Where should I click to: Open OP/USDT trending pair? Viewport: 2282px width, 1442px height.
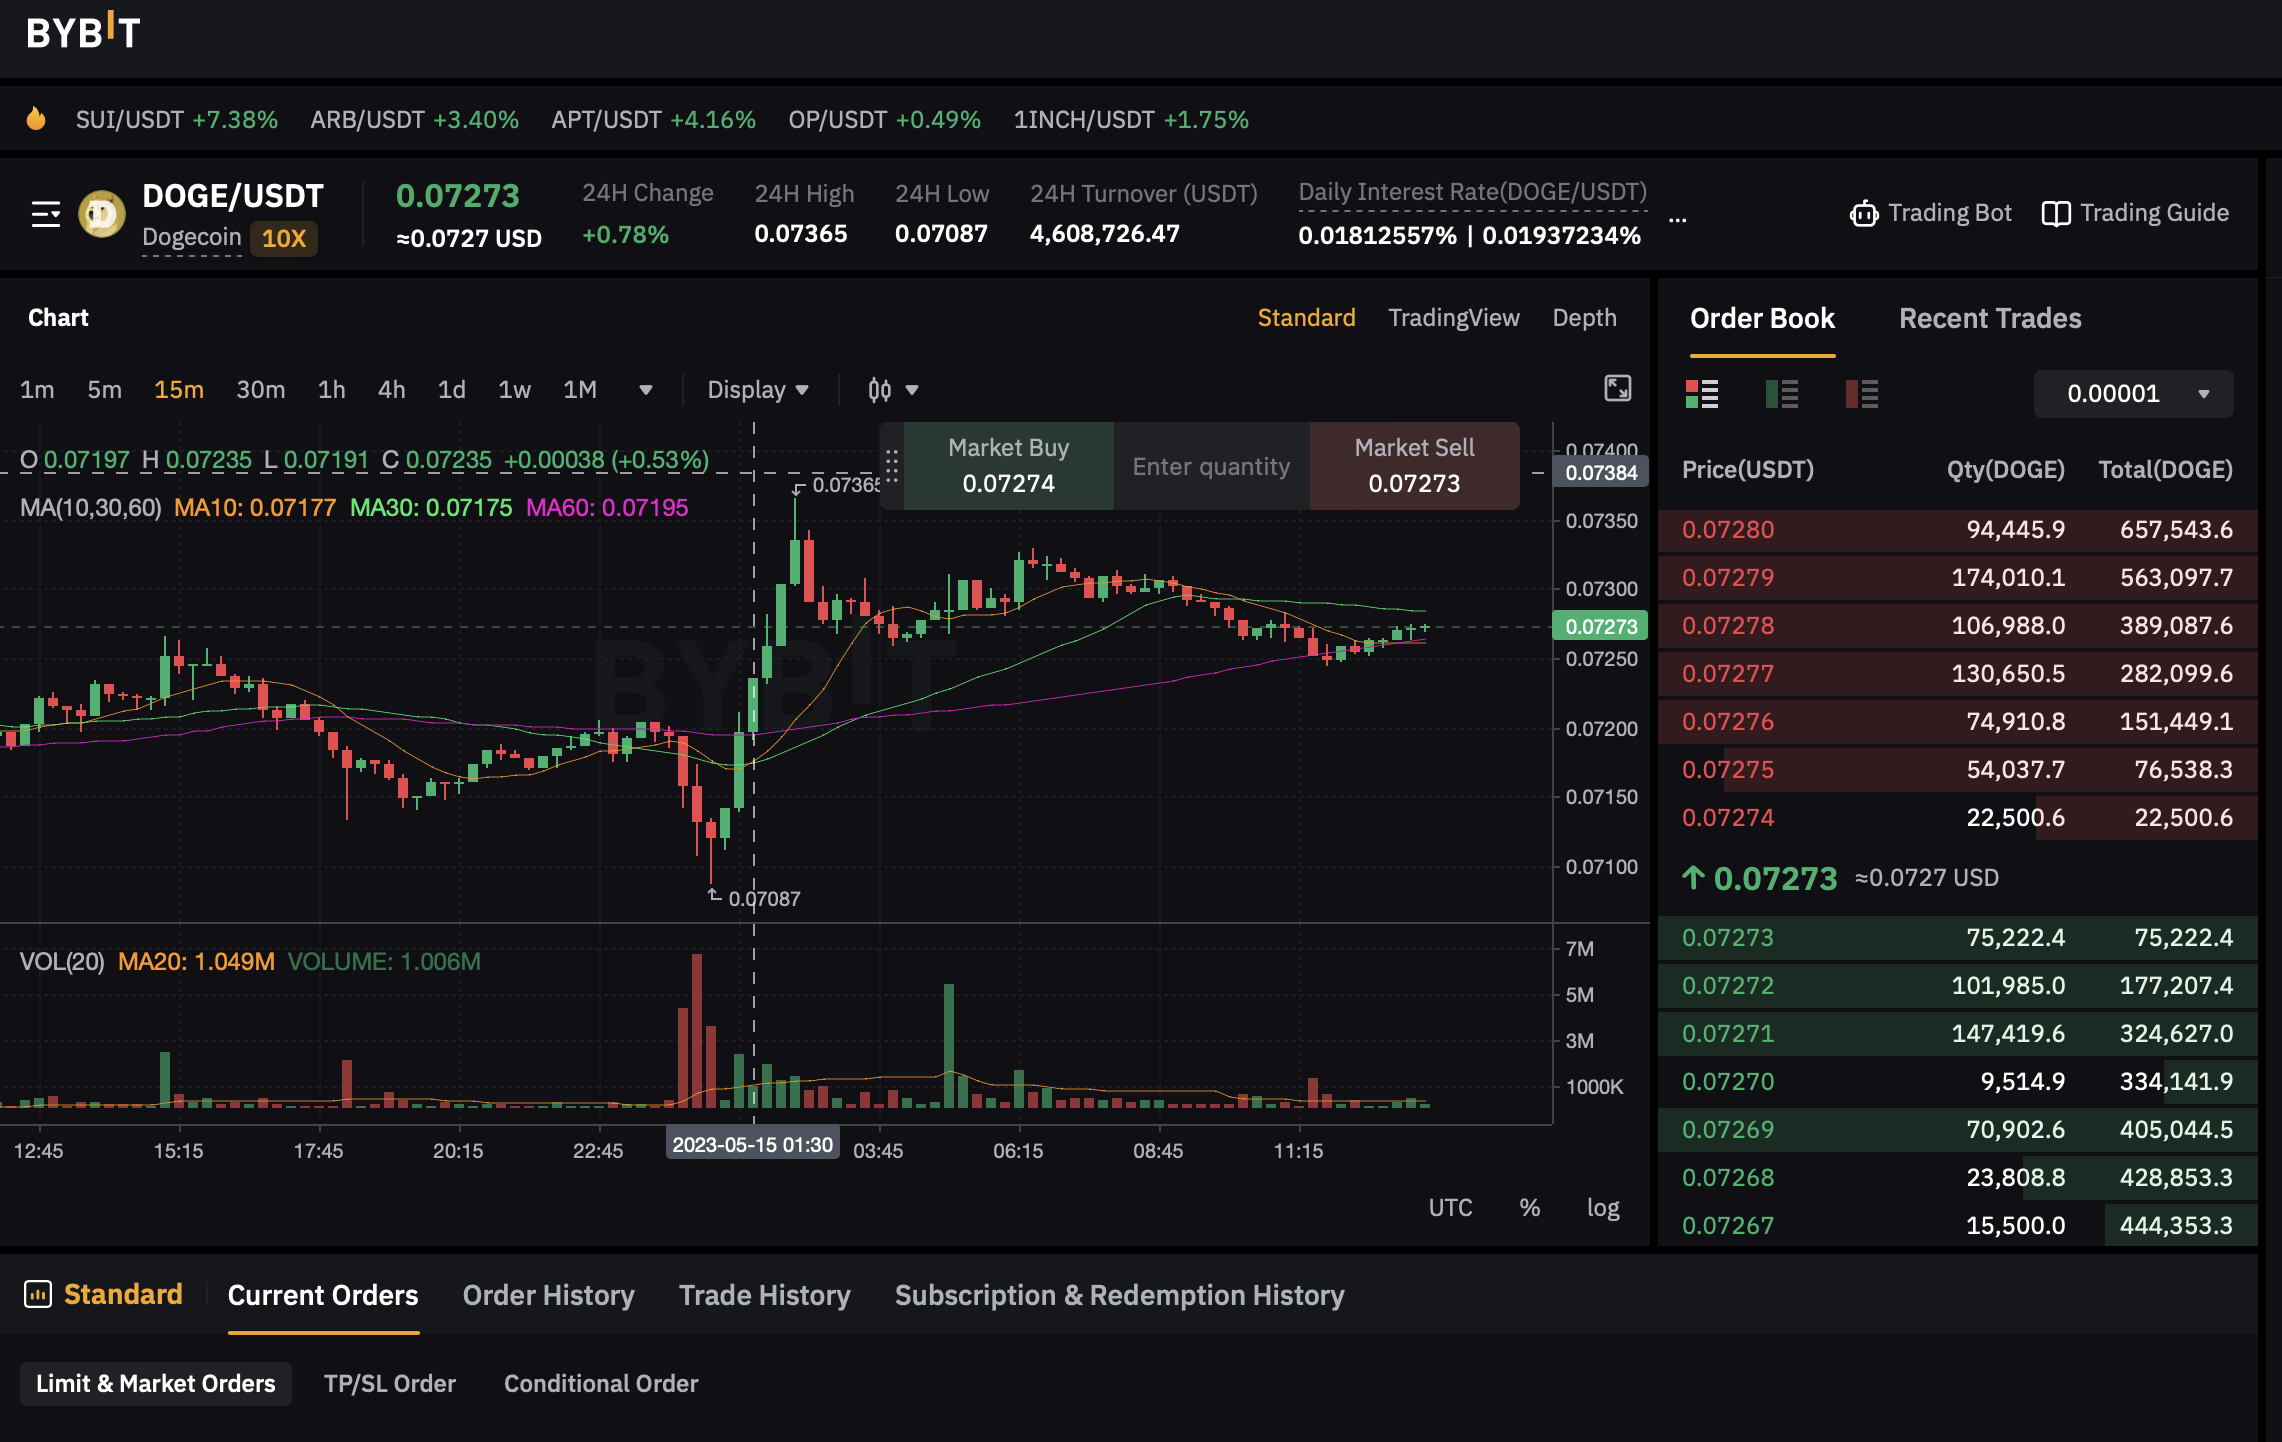884,120
